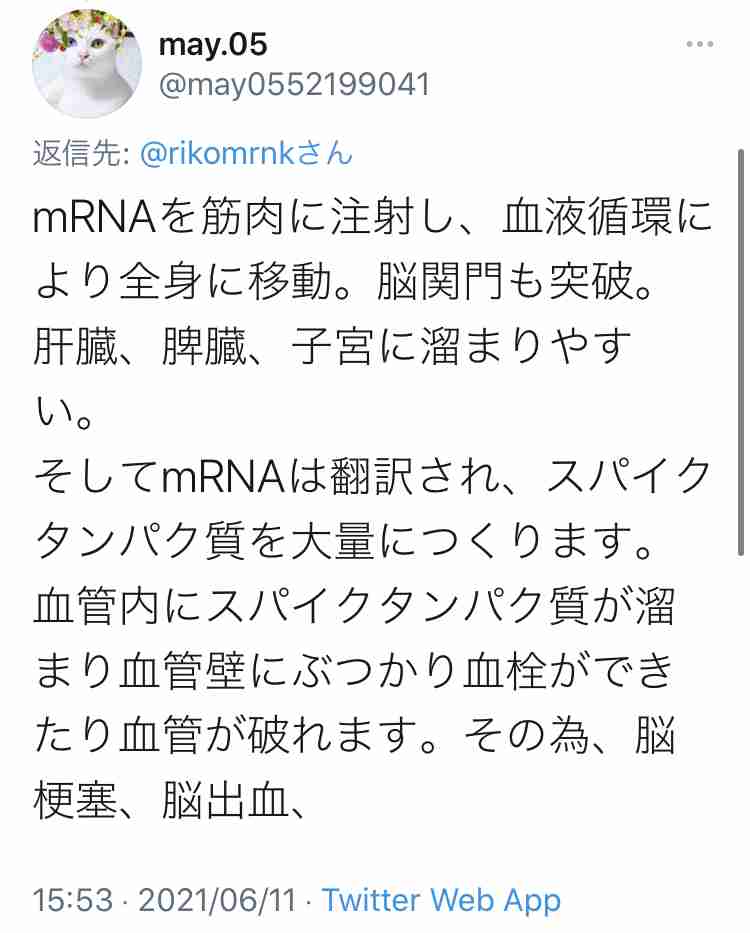The image size is (750, 933).
Task: Open the @rikomrnk reply-to mention
Action: point(218,154)
